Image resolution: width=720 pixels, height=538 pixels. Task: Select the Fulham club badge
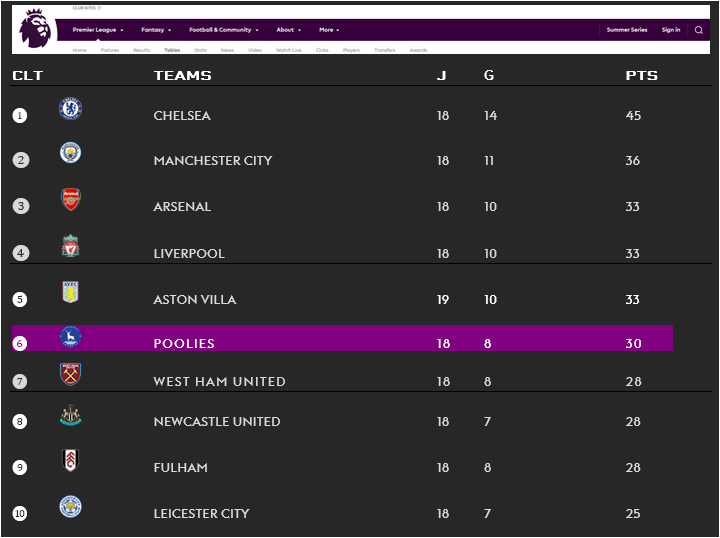(x=70, y=460)
